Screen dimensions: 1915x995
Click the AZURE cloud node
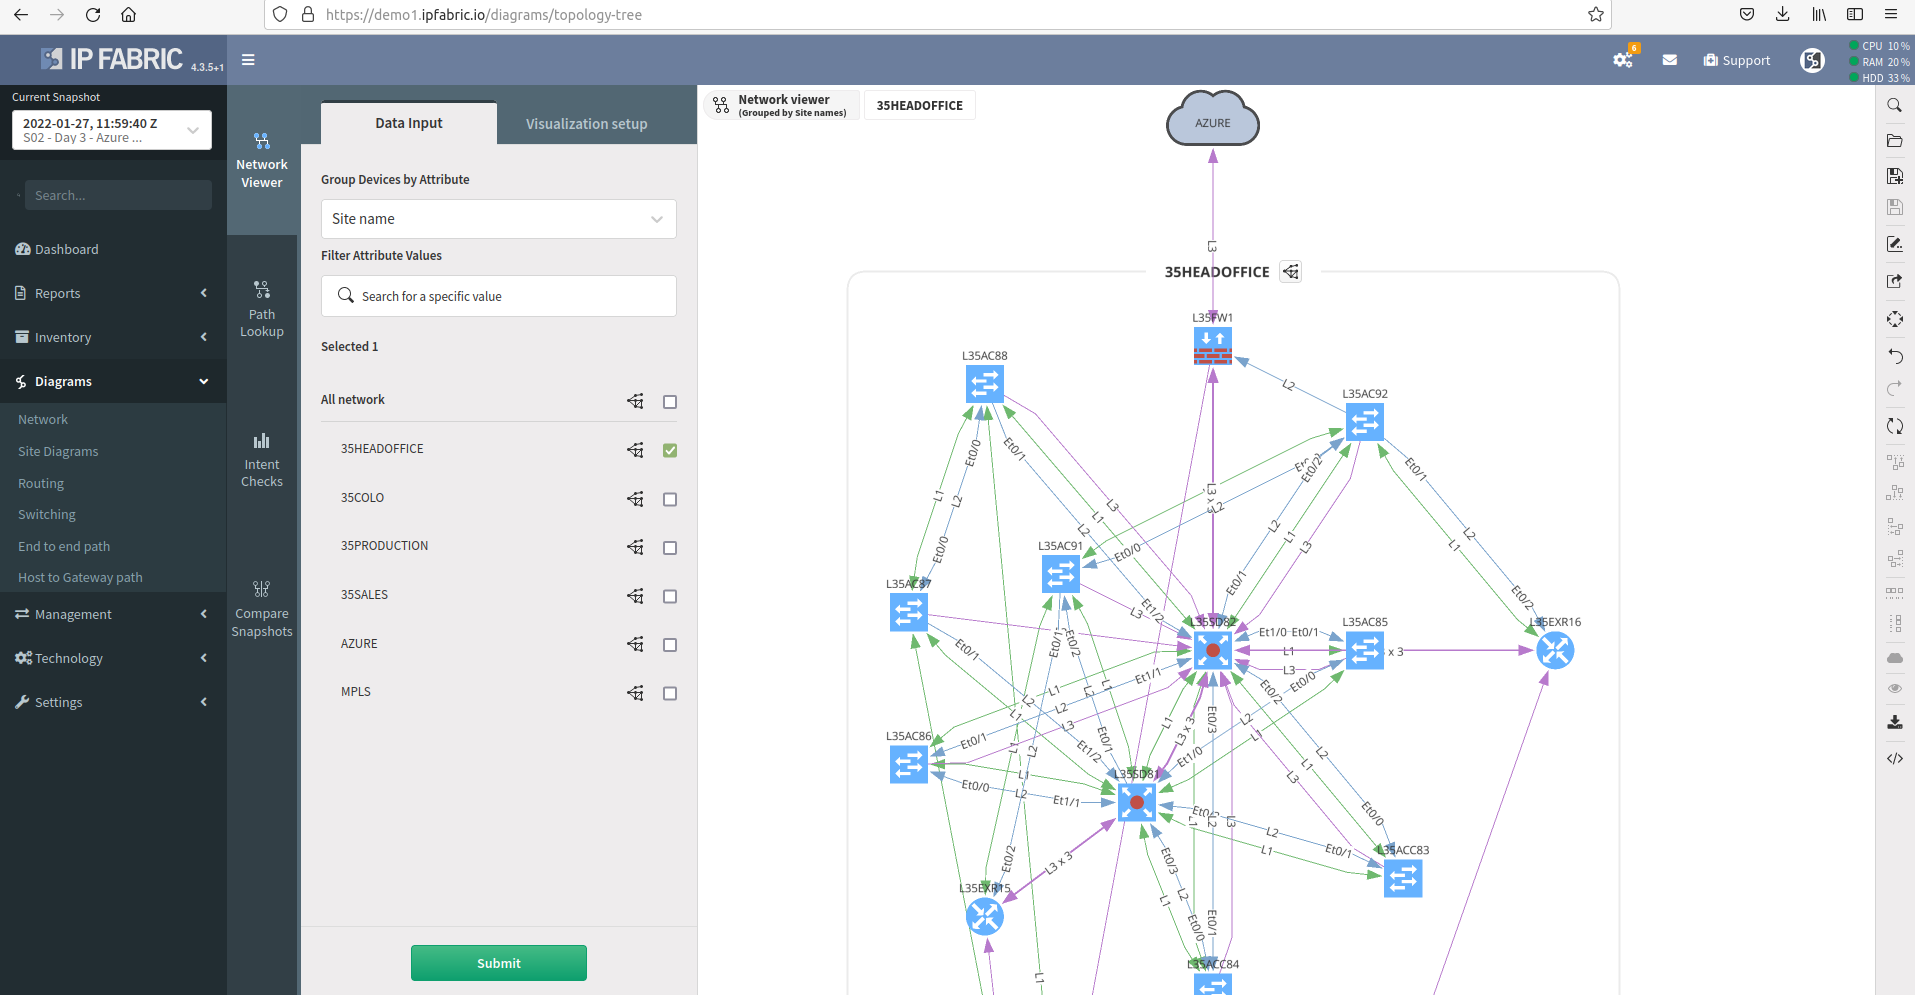1212,120
